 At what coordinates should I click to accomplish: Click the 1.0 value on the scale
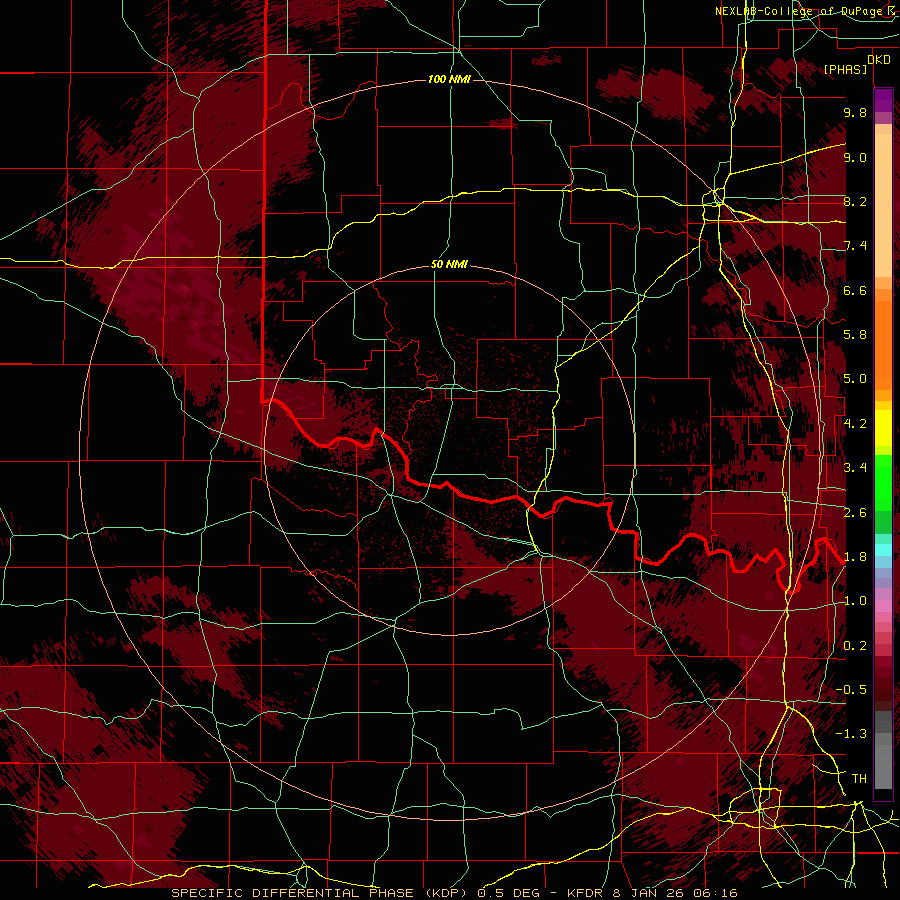tap(855, 601)
